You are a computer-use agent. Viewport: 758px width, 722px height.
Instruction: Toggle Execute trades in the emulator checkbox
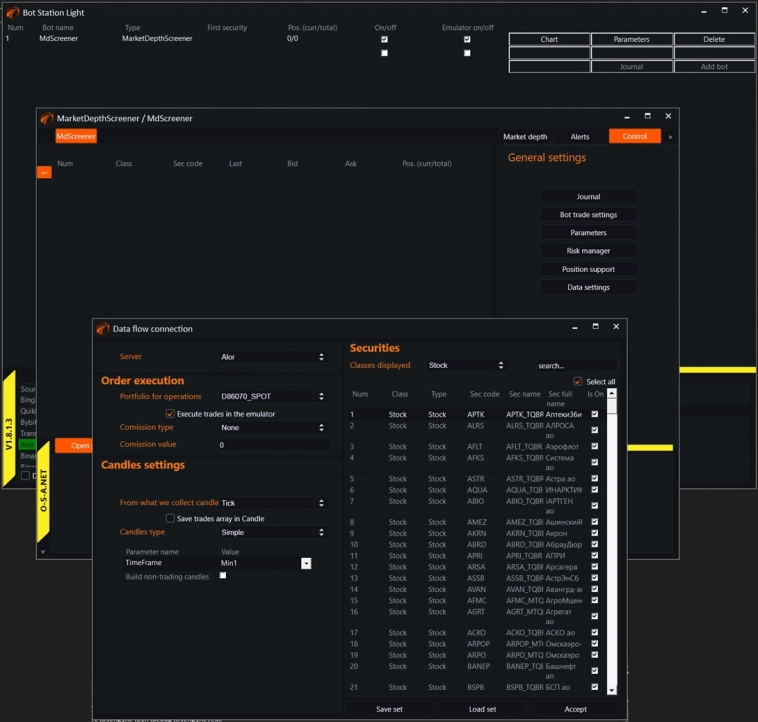click(x=170, y=413)
